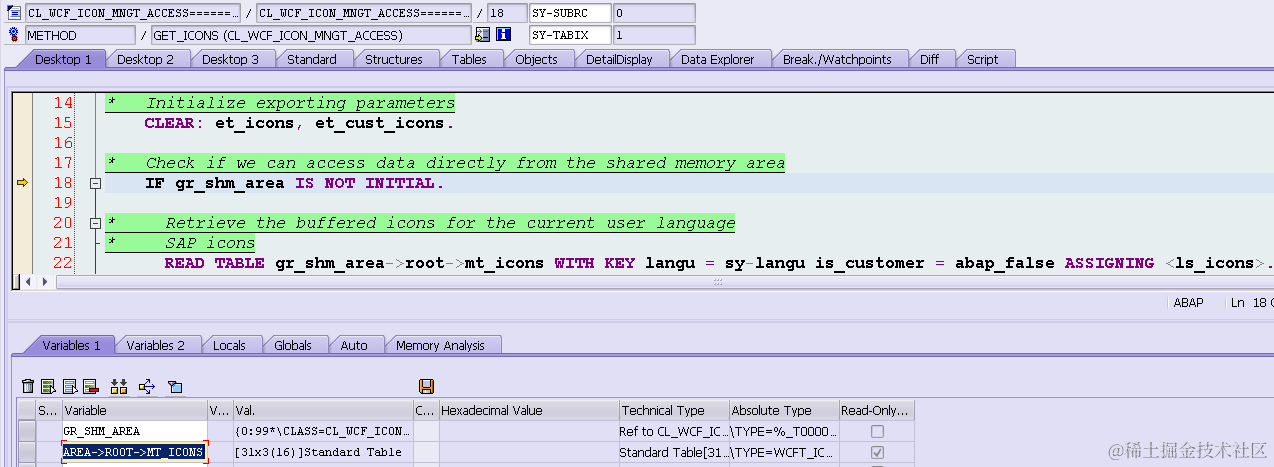Screen dimensions: 1274x467
Task: Click the 'Absolute Type' column header
Action: 784,410
